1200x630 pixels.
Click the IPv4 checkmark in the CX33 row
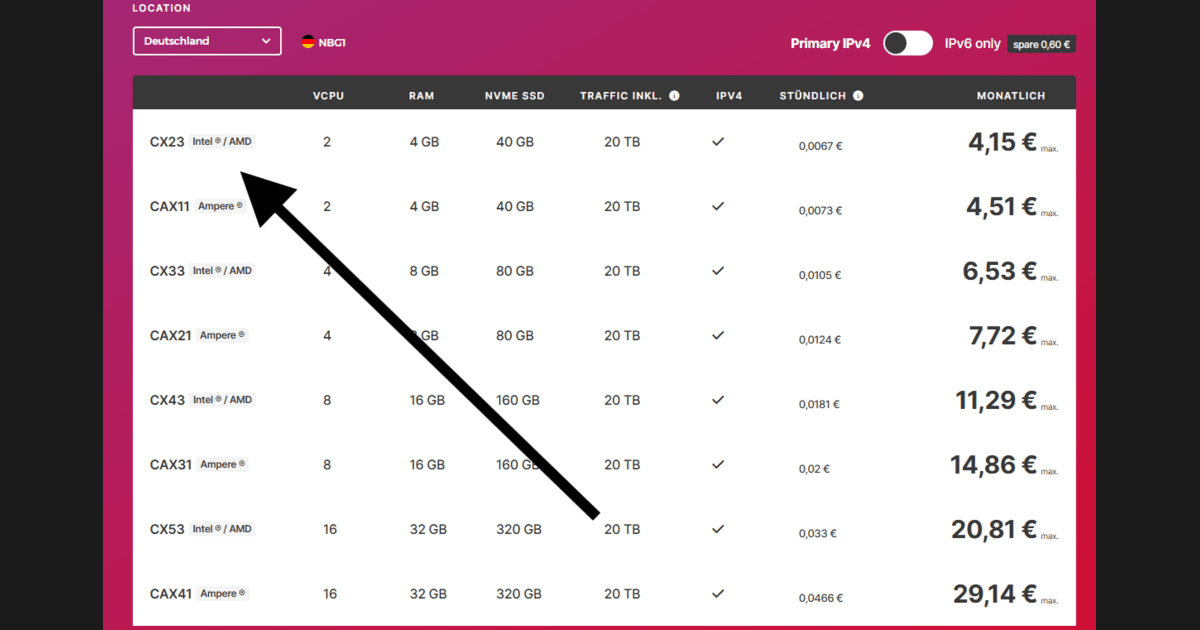[x=718, y=271]
